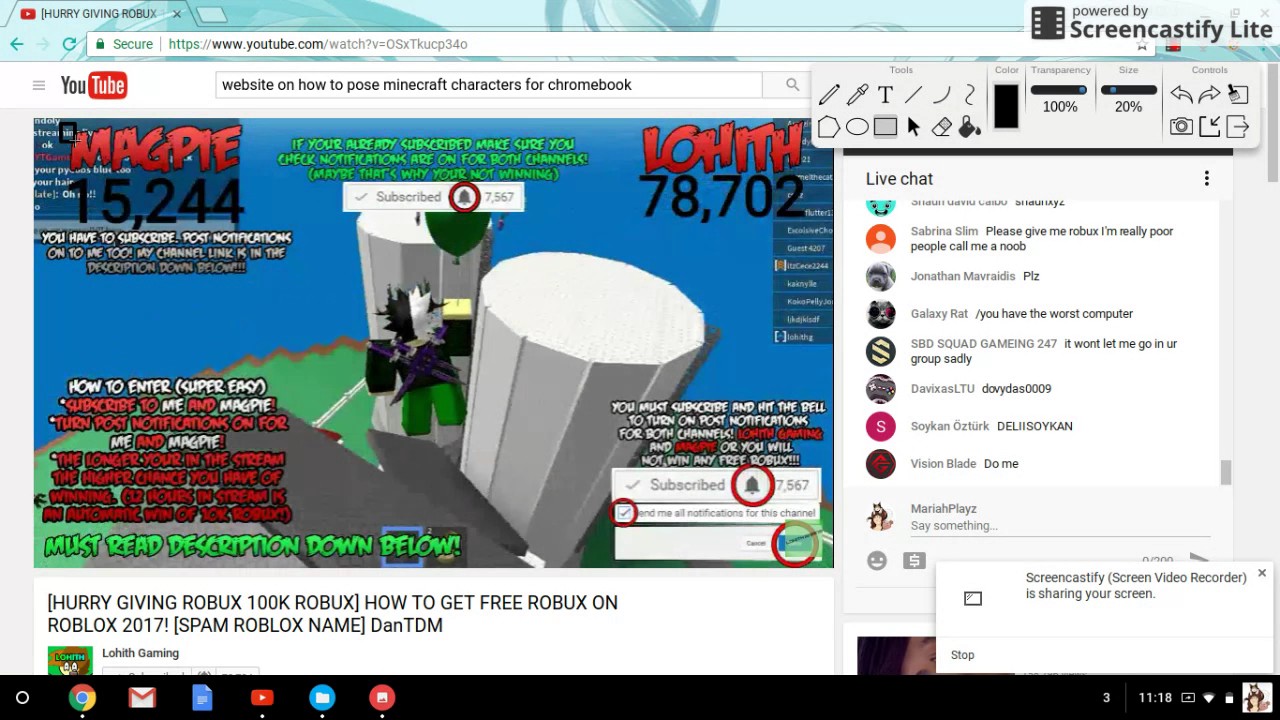
Task: Select the Pencil drawing tool
Action: (829, 95)
